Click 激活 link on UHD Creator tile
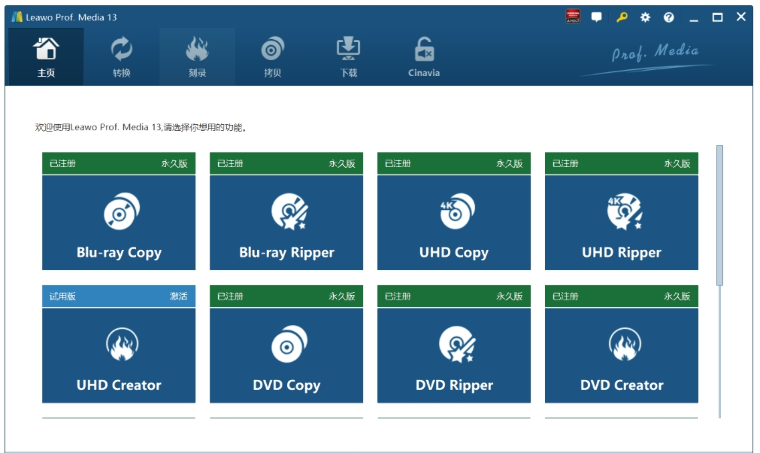Image resolution: width=760 pixels, height=453 pixels. click(x=178, y=296)
